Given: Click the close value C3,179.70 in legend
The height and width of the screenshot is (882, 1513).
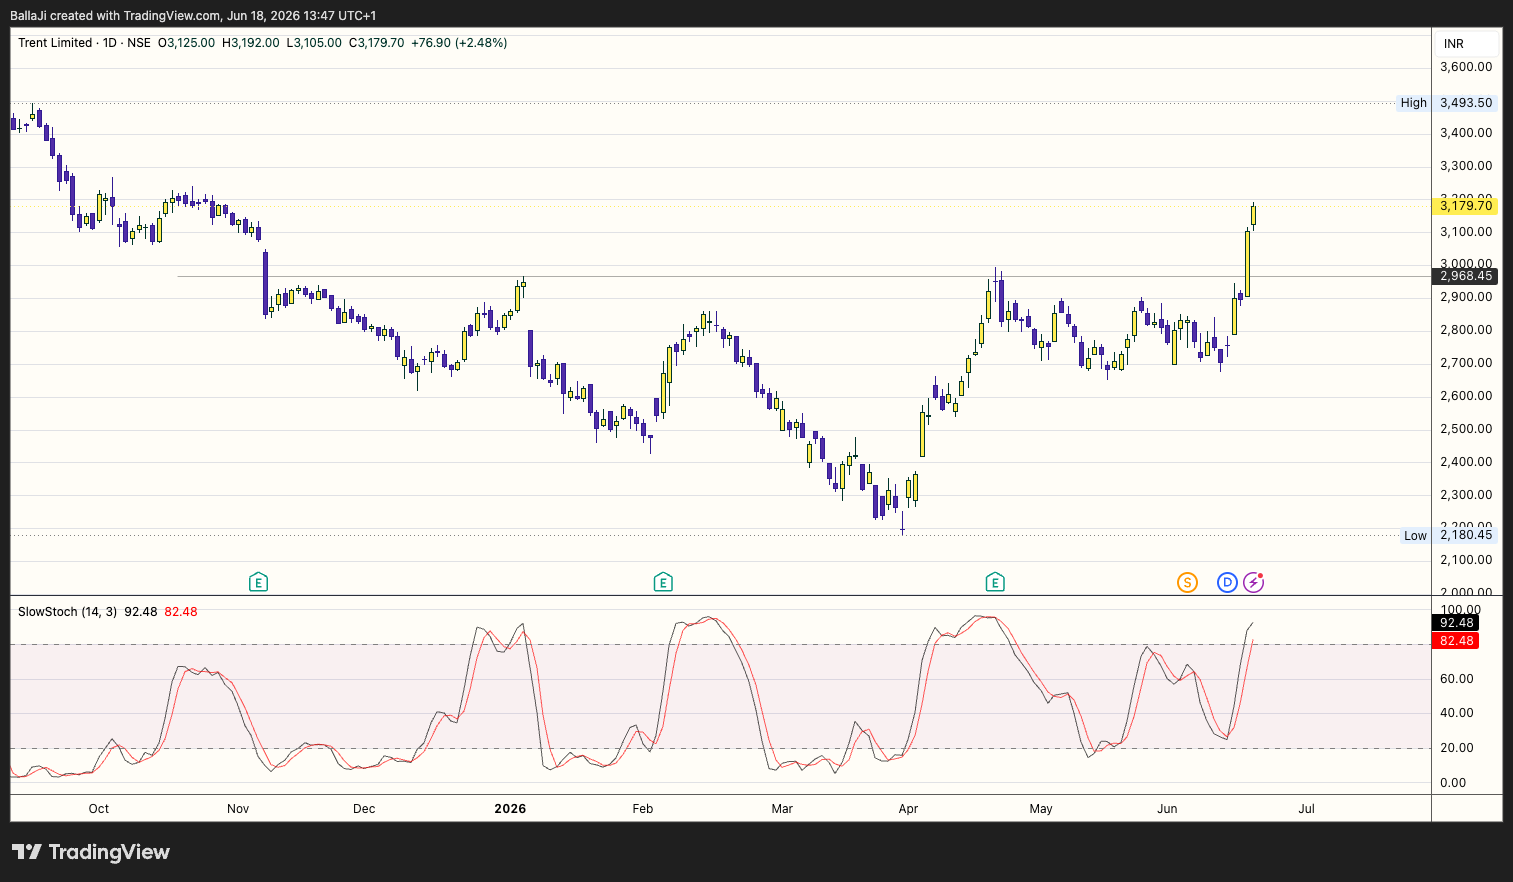Looking at the screenshot, I should point(376,43).
